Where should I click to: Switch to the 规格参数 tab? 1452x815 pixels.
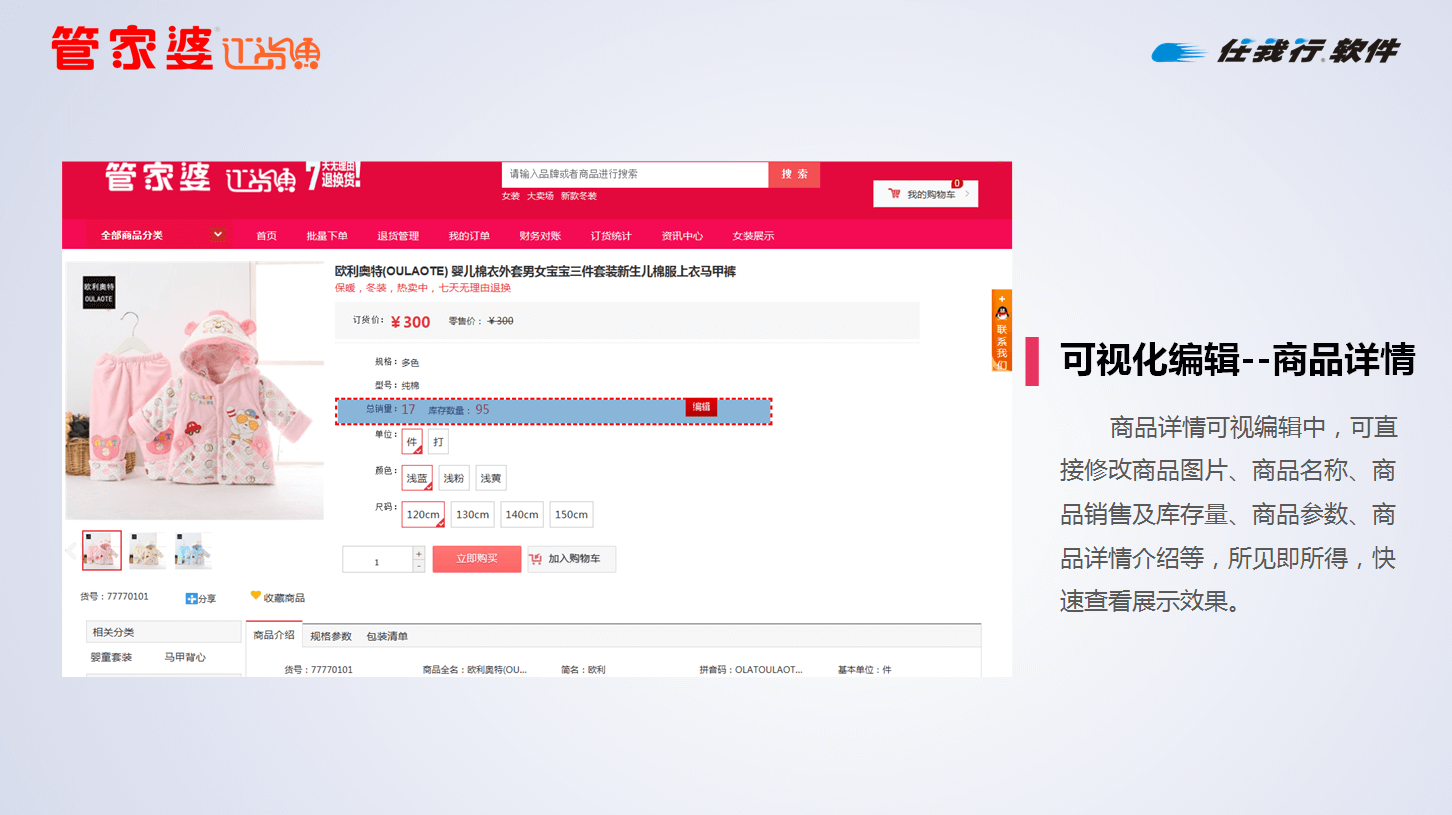[x=331, y=636]
